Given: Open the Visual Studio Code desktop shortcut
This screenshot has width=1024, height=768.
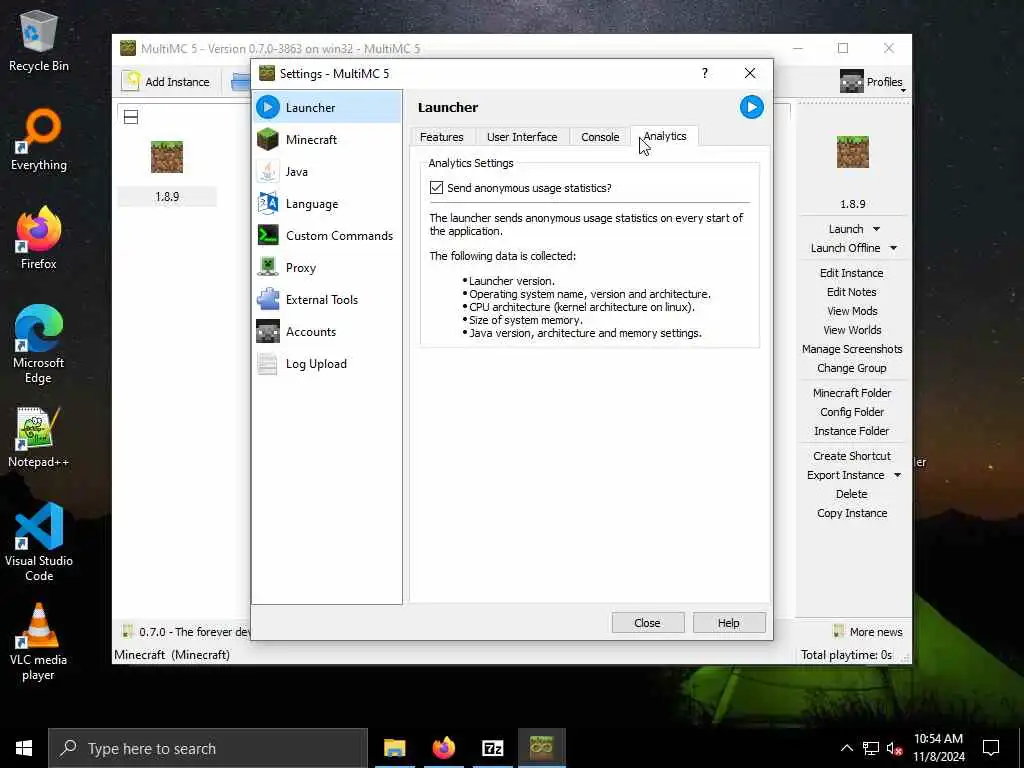Looking at the screenshot, I should click(x=39, y=542).
